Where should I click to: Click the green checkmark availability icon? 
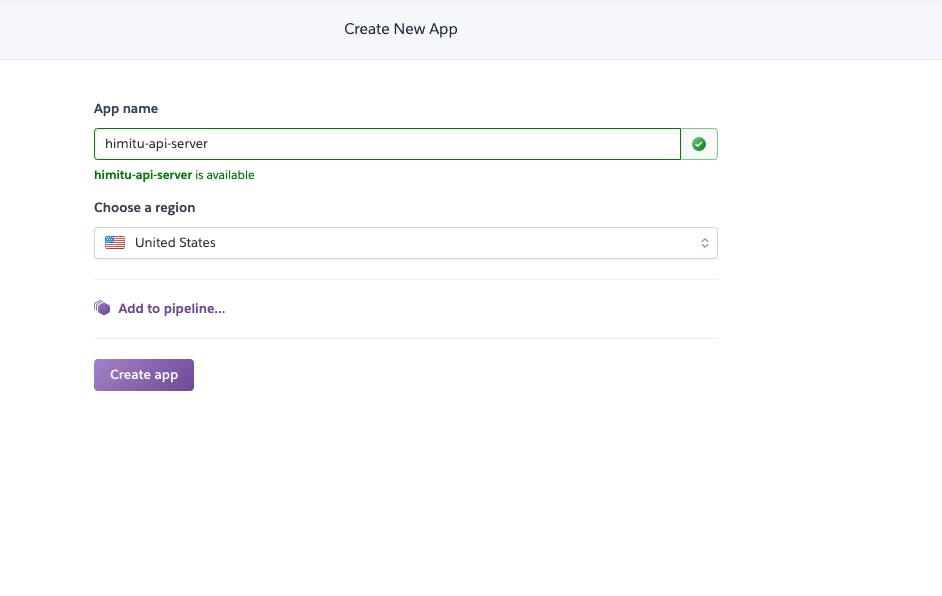pos(699,144)
